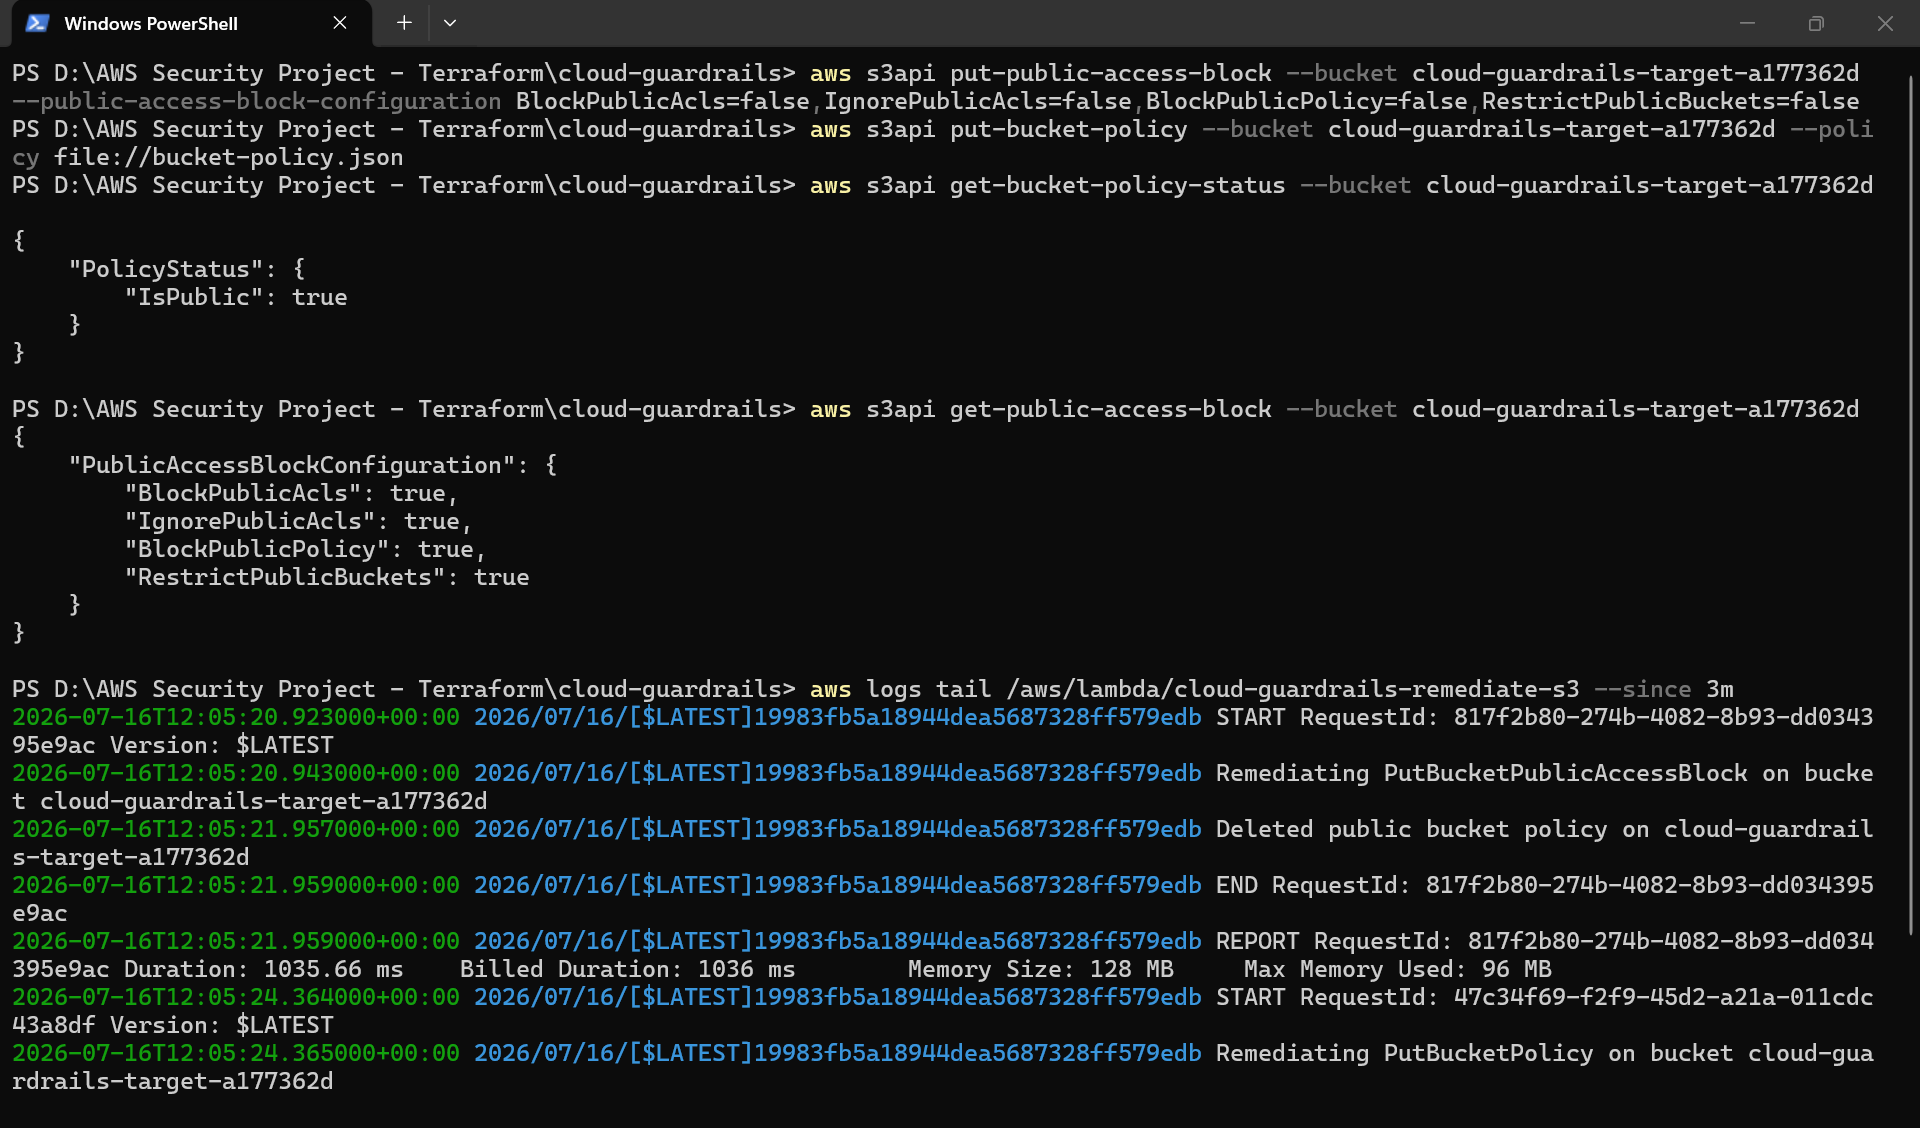Click the PowerShell icon on the tab
The height and width of the screenshot is (1128, 1920).
[x=37, y=23]
